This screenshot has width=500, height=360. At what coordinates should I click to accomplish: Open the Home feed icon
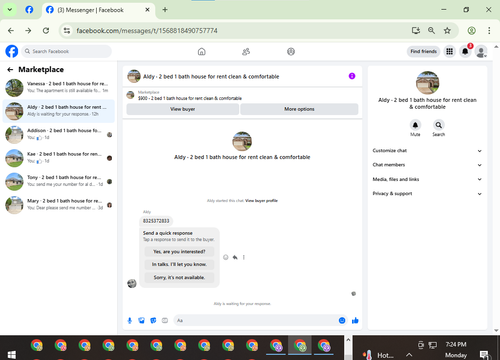(x=202, y=52)
